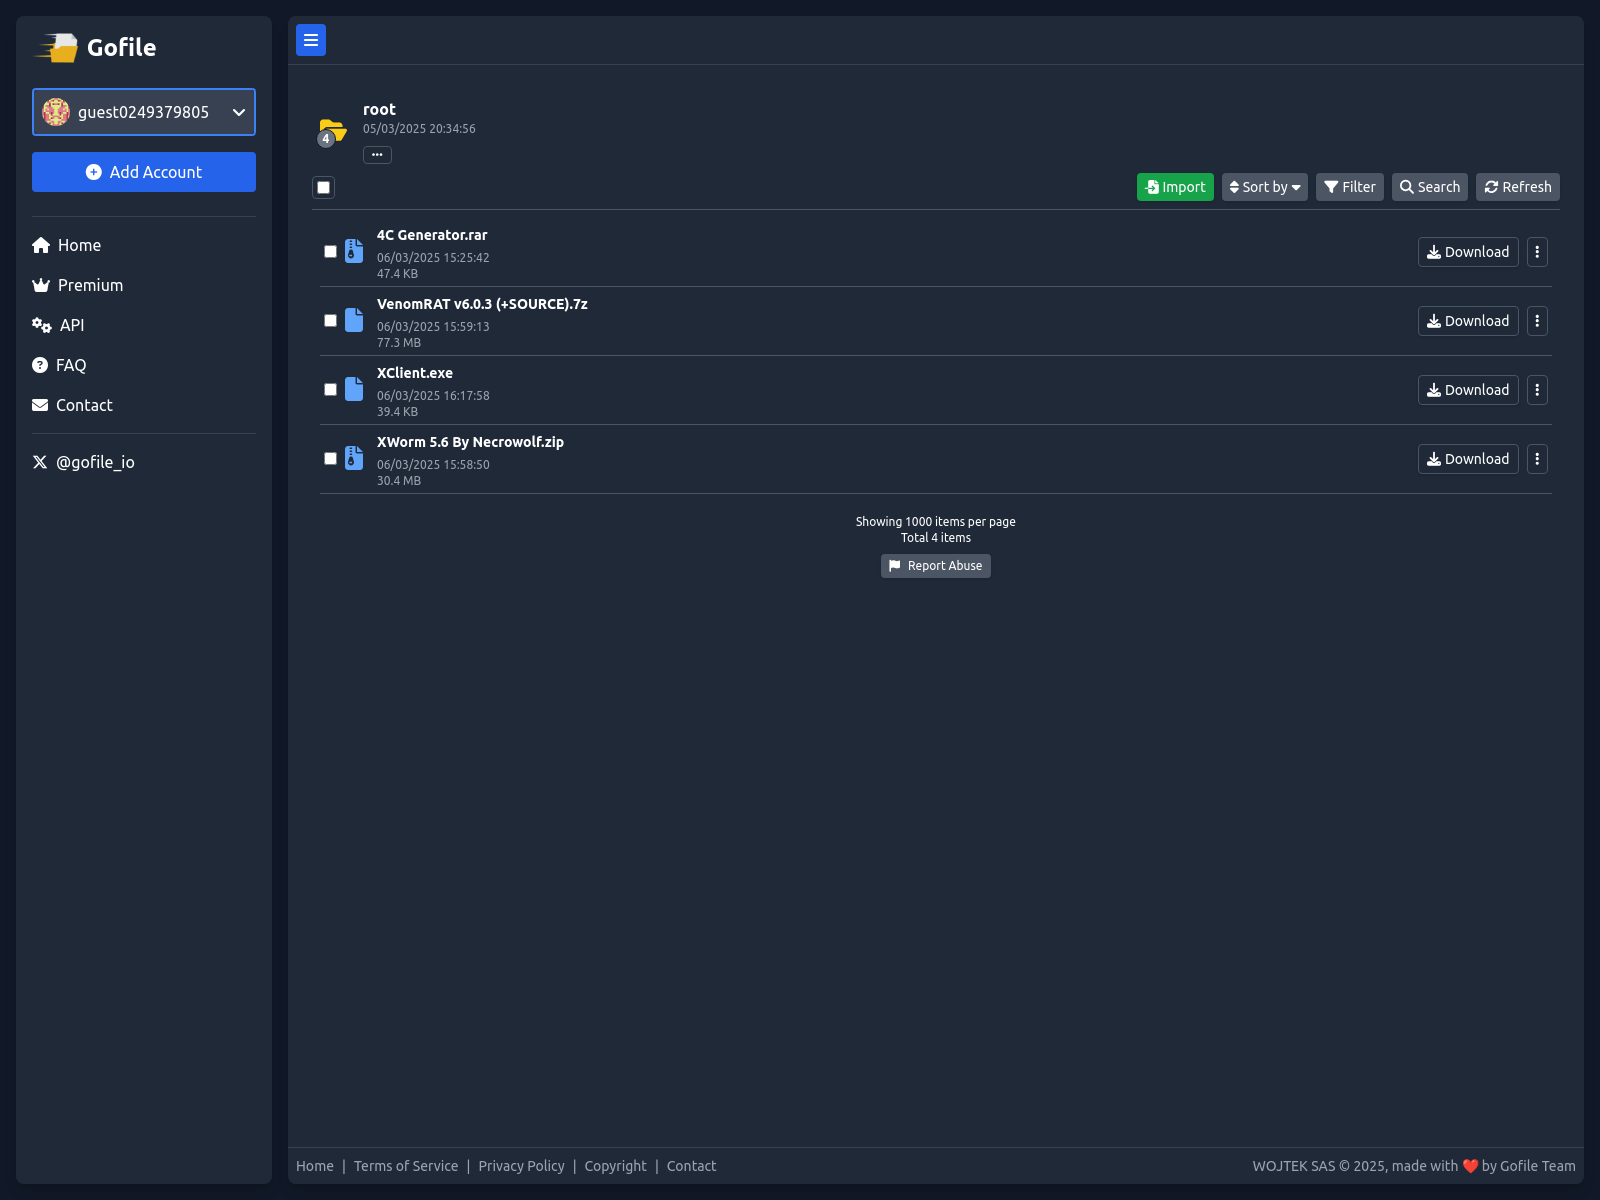Toggle the select-all files checkbox

coord(323,187)
